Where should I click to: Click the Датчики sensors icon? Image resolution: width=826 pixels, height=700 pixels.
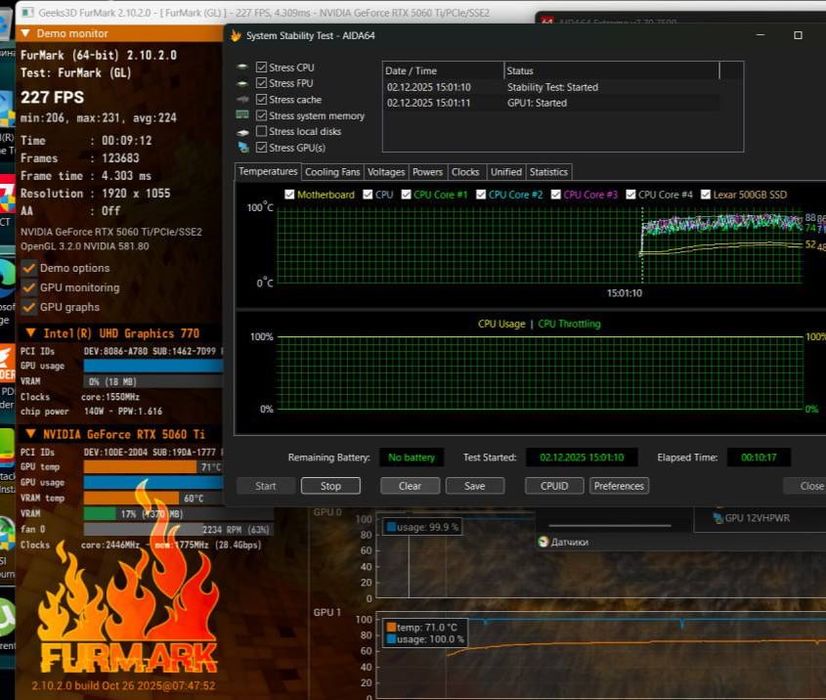coord(544,541)
